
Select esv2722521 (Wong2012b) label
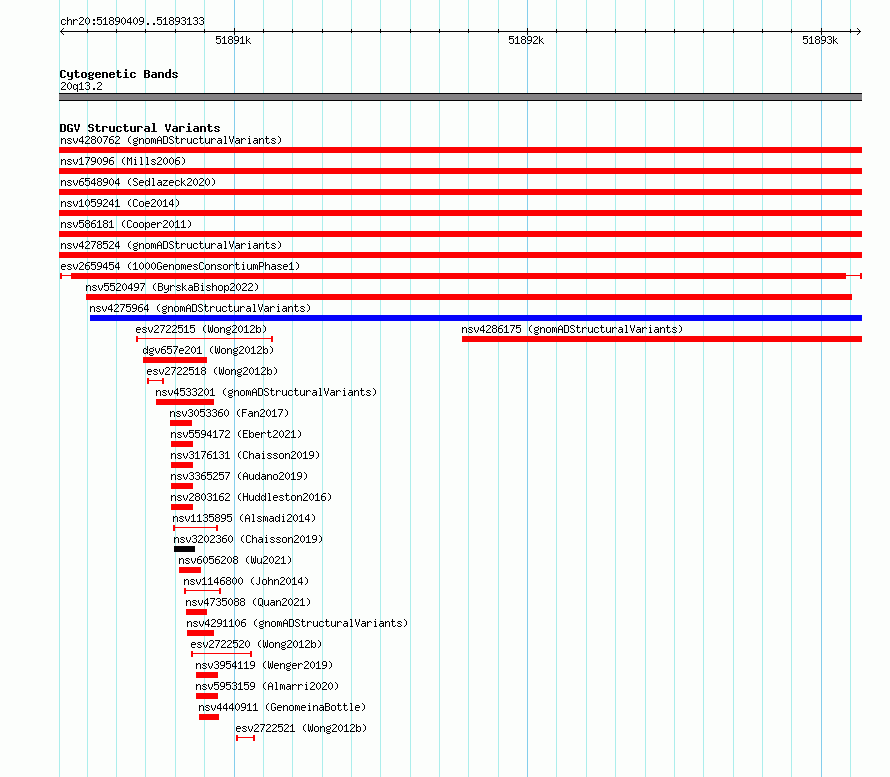(x=301, y=728)
